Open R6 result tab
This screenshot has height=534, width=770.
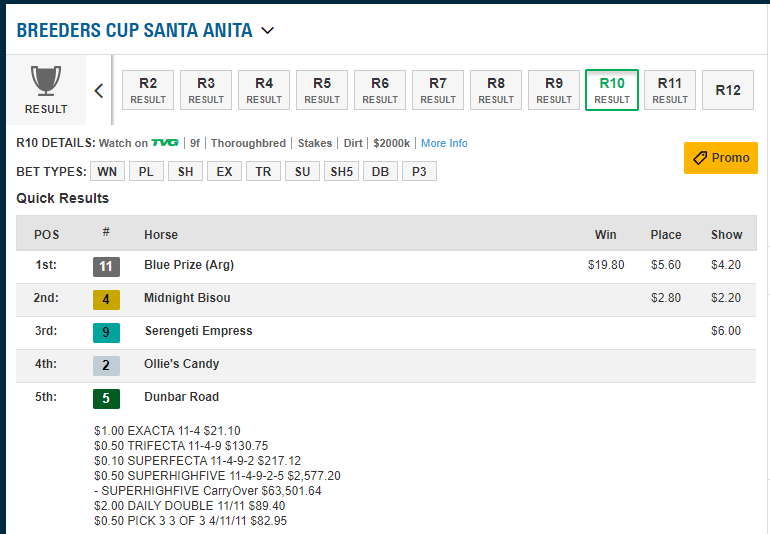coord(380,90)
